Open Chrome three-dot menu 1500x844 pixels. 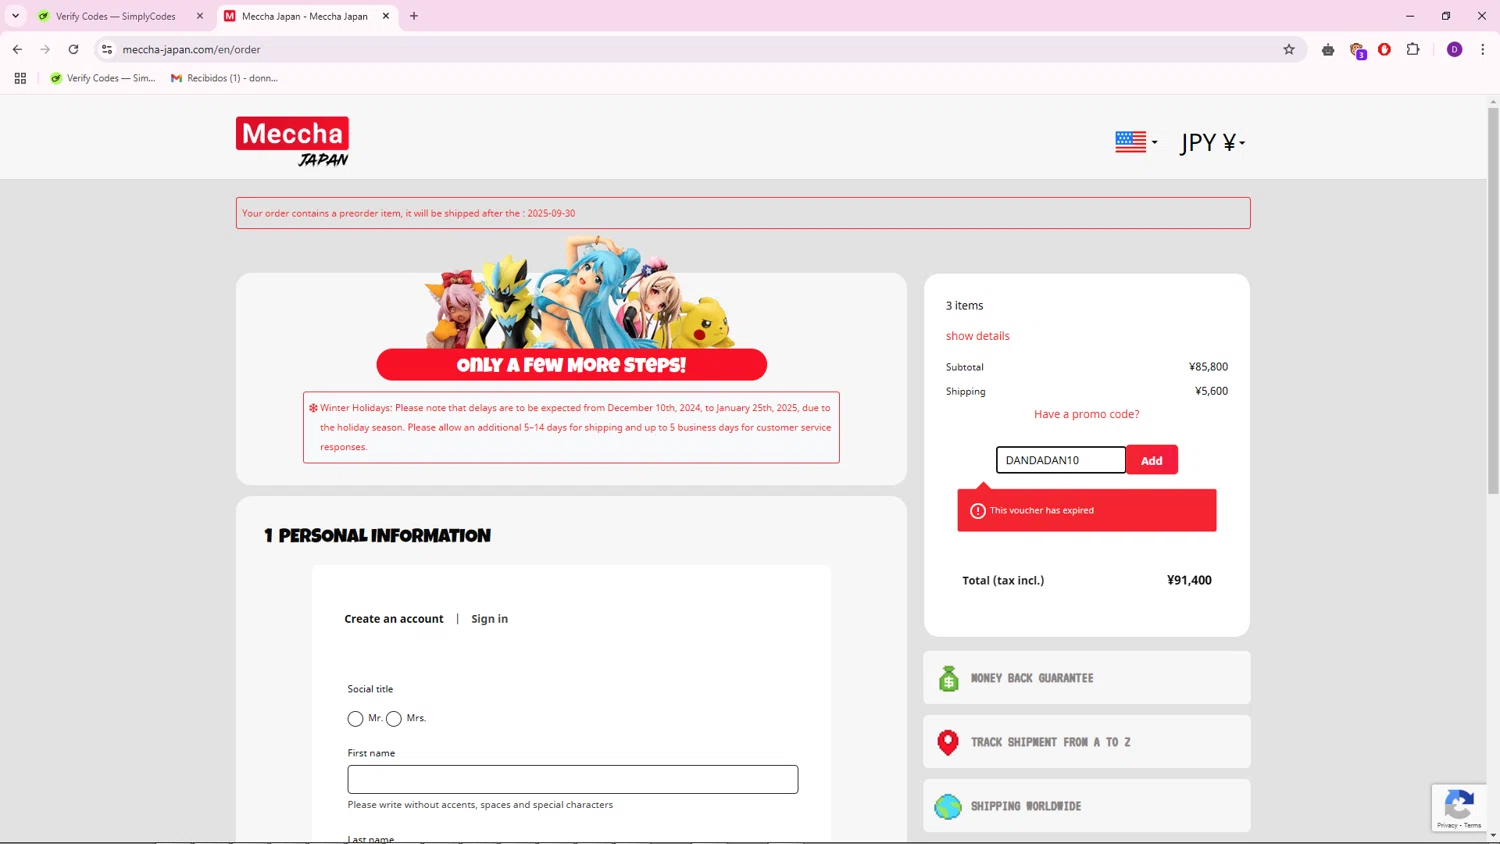[x=1482, y=49]
